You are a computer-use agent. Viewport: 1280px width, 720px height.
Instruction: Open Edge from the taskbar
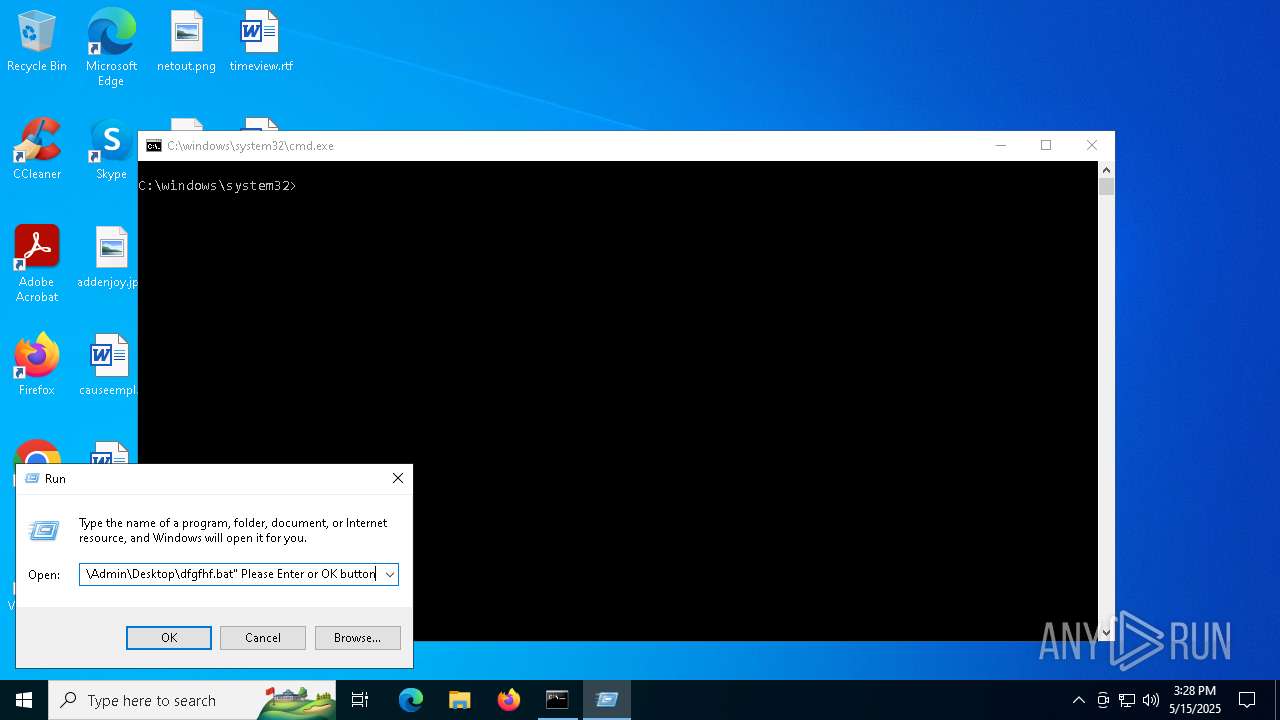[411, 700]
